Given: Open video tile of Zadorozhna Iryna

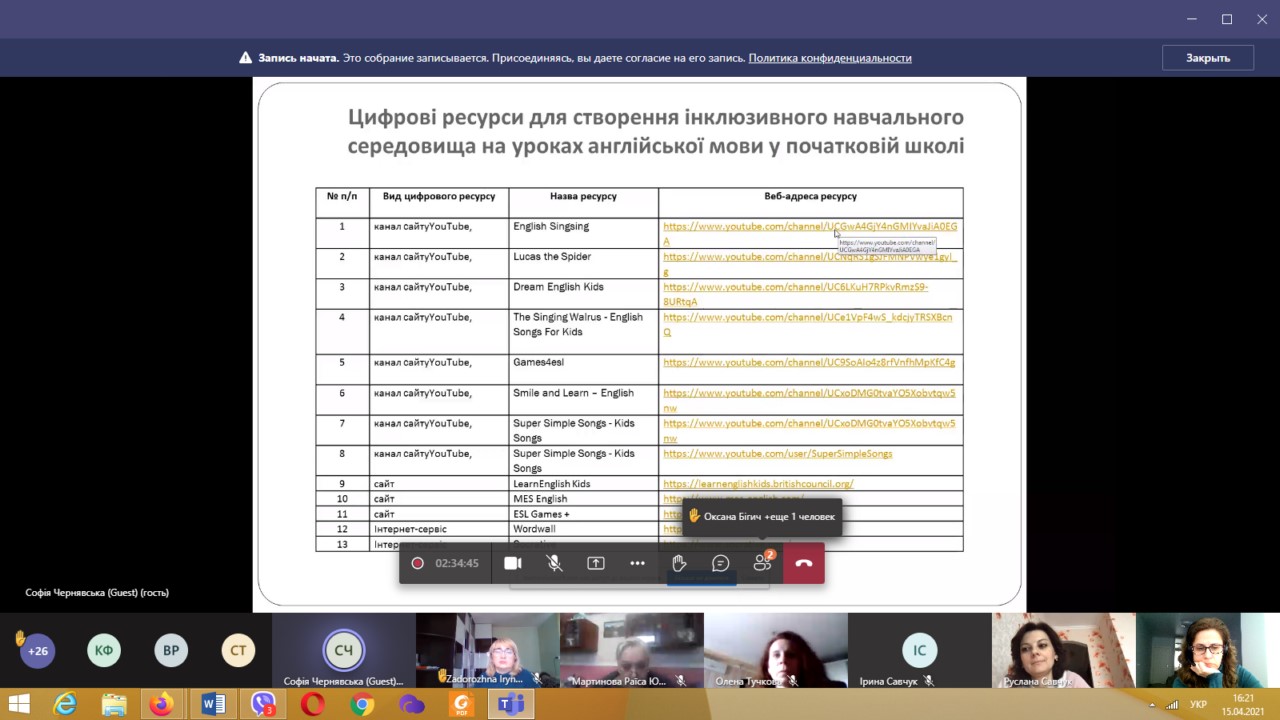Looking at the screenshot, I should coord(487,650).
